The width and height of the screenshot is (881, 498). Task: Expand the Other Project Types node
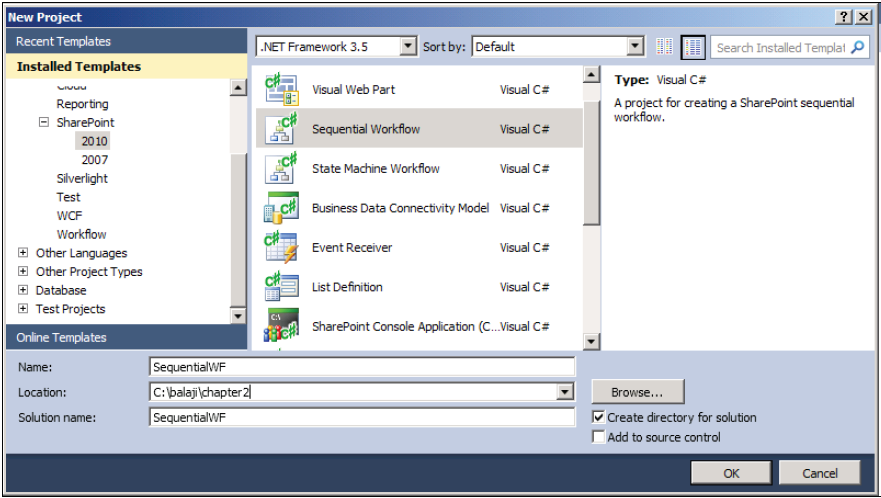[23, 271]
